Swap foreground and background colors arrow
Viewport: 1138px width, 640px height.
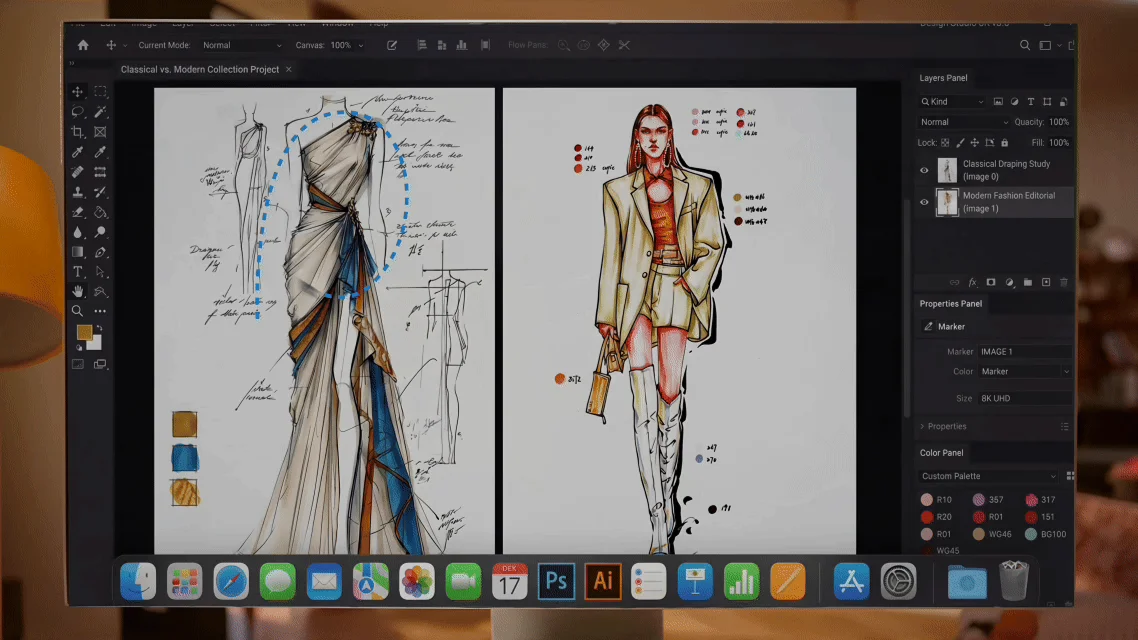[x=99, y=329]
